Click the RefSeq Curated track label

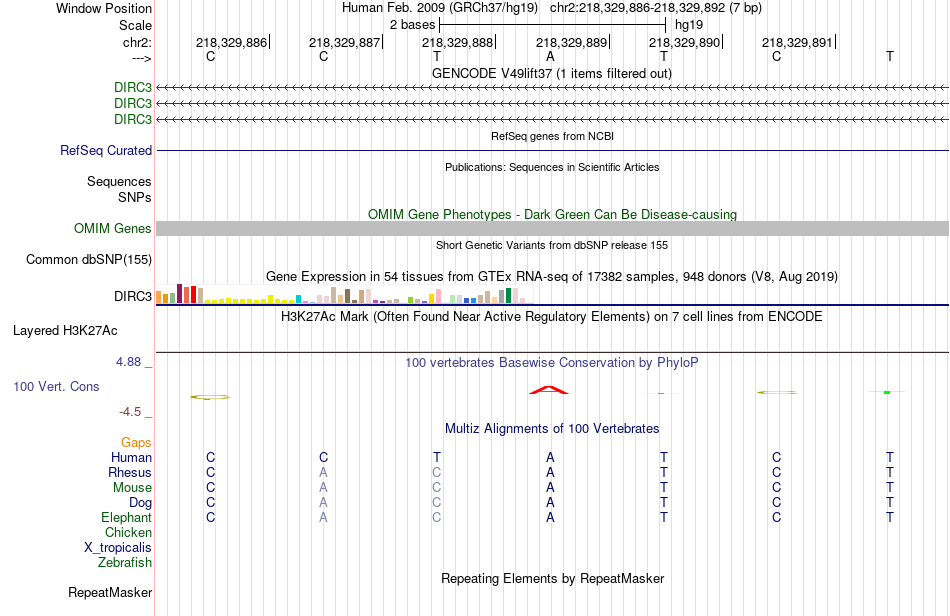click(106, 150)
